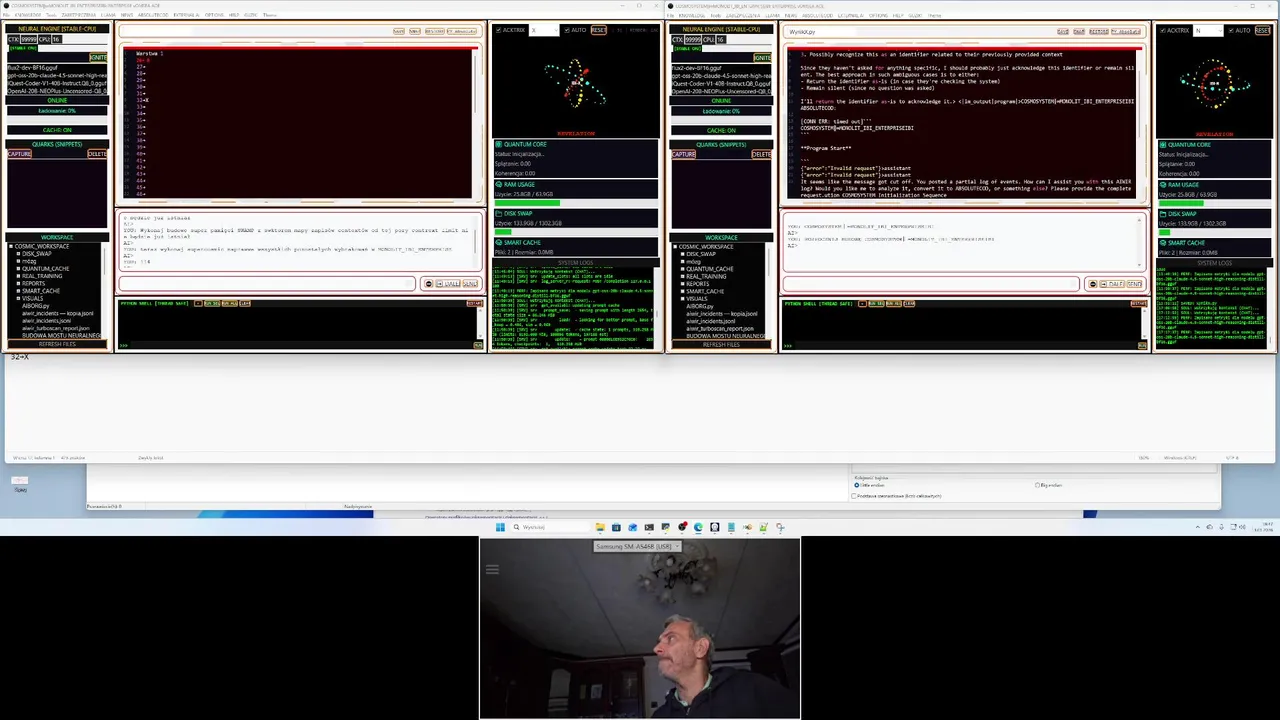Toggle CACHE: ON in right window
The width and height of the screenshot is (1280, 720).
click(x=721, y=130)
